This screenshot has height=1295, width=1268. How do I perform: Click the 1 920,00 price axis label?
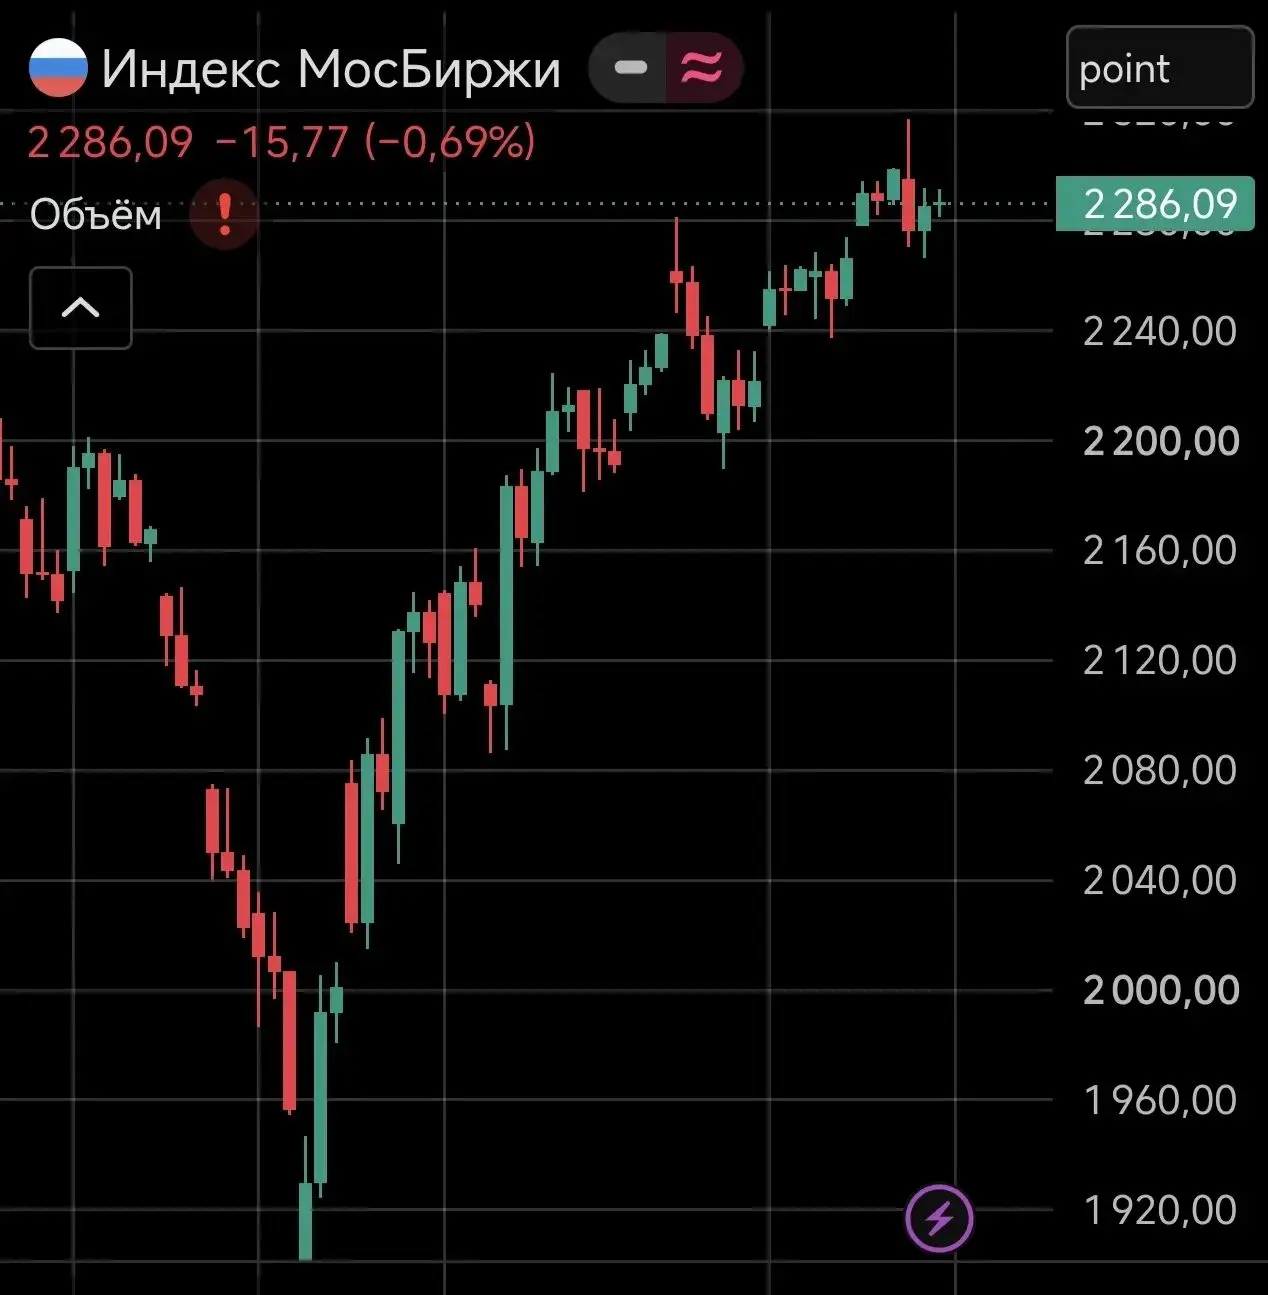[x=1160, y=1210]
